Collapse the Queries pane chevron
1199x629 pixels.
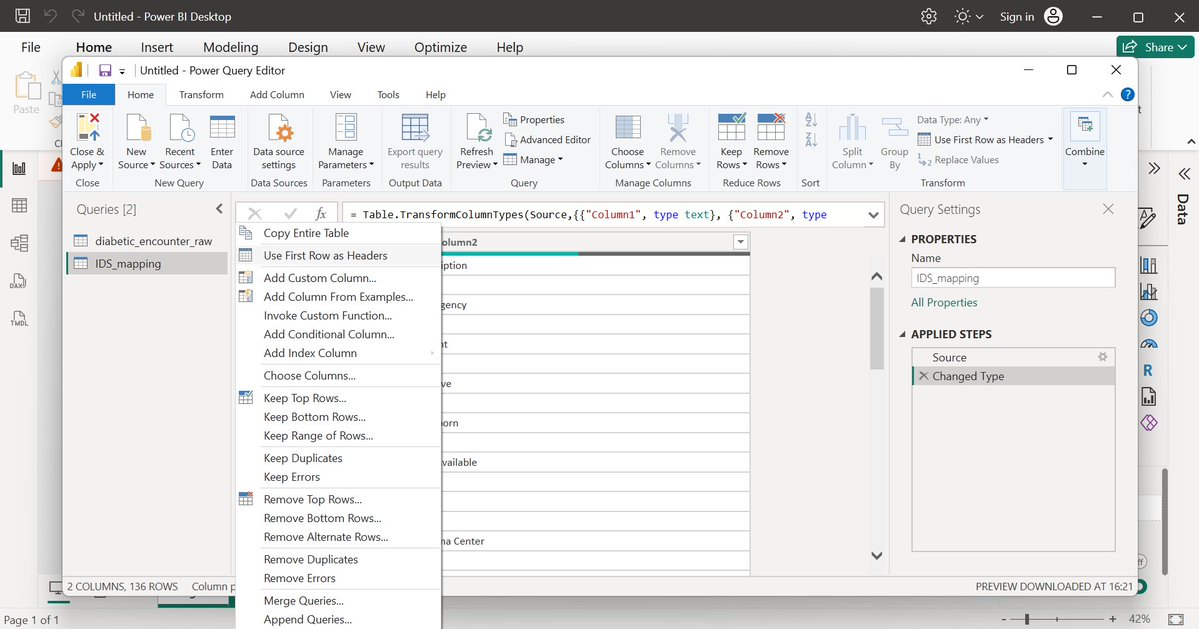tap(219, 209)
